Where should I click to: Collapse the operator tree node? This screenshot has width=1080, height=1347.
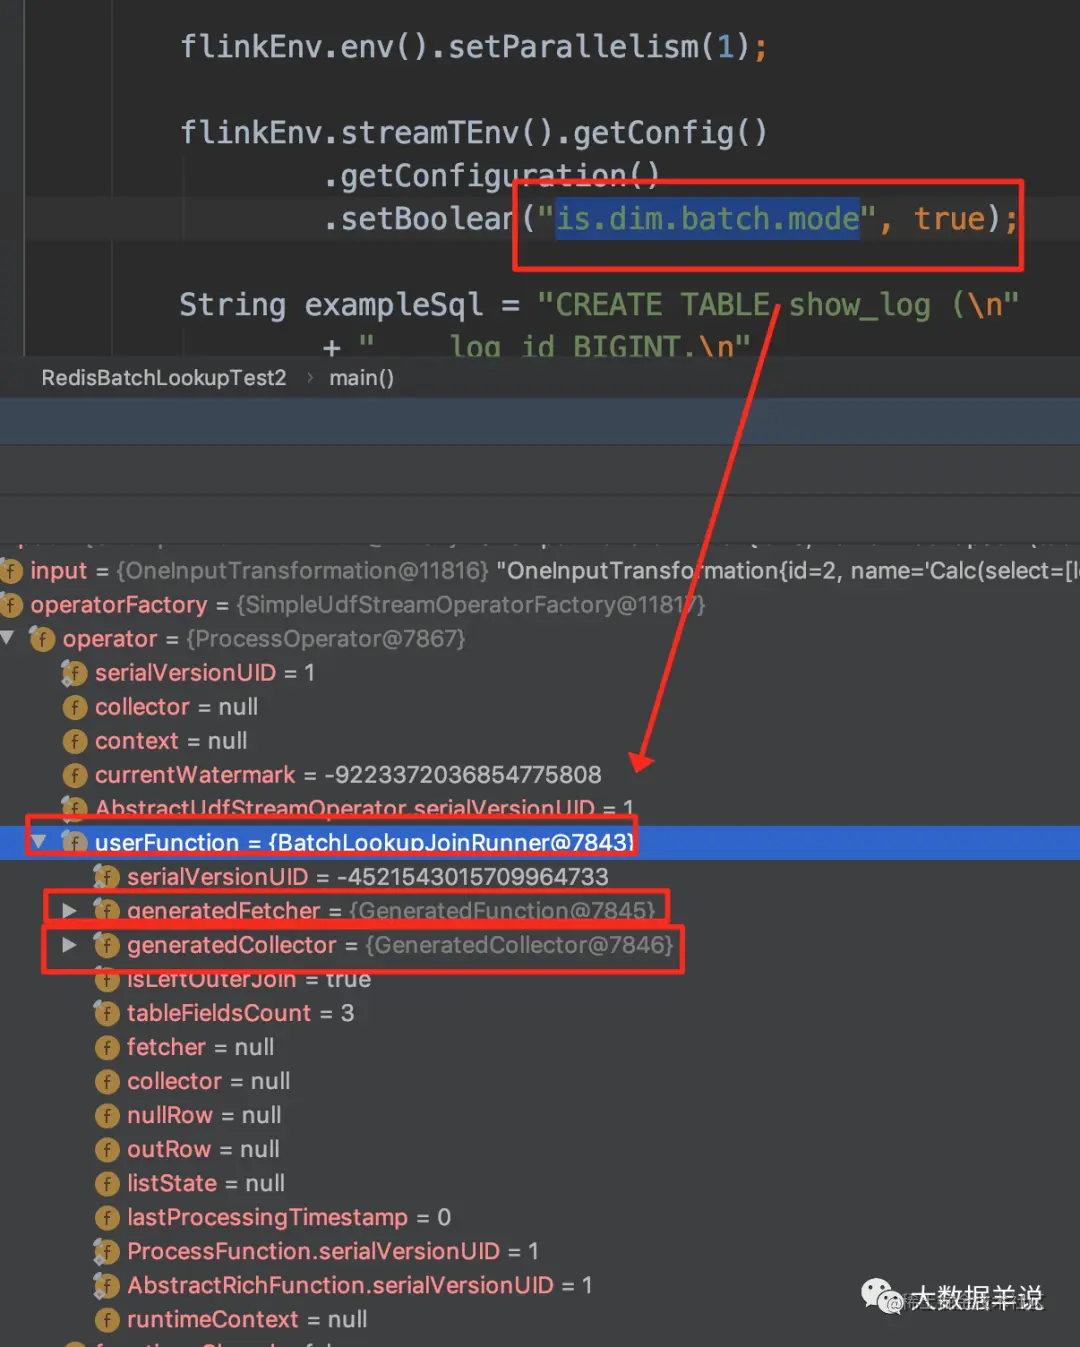pyautogui.click(x=8, y=638)
